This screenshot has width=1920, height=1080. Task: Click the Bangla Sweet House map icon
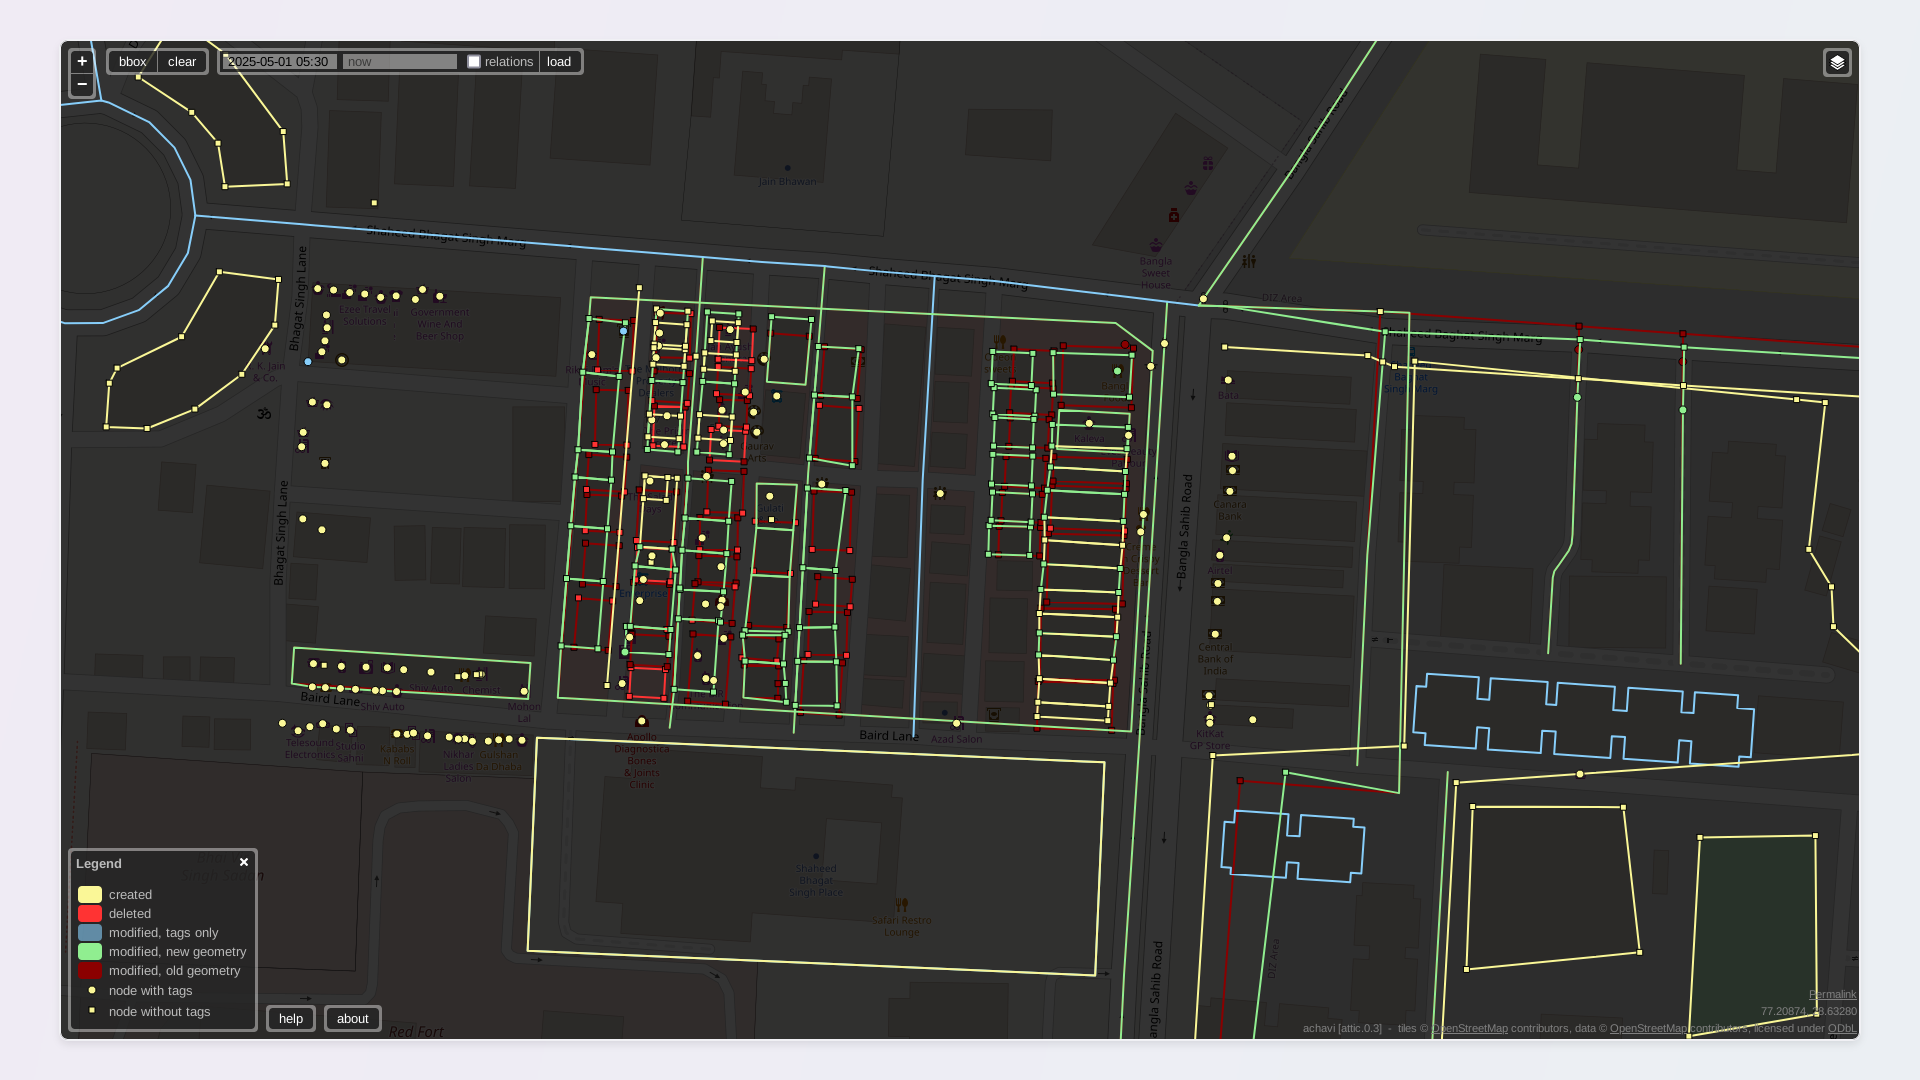coord(1156,245)
